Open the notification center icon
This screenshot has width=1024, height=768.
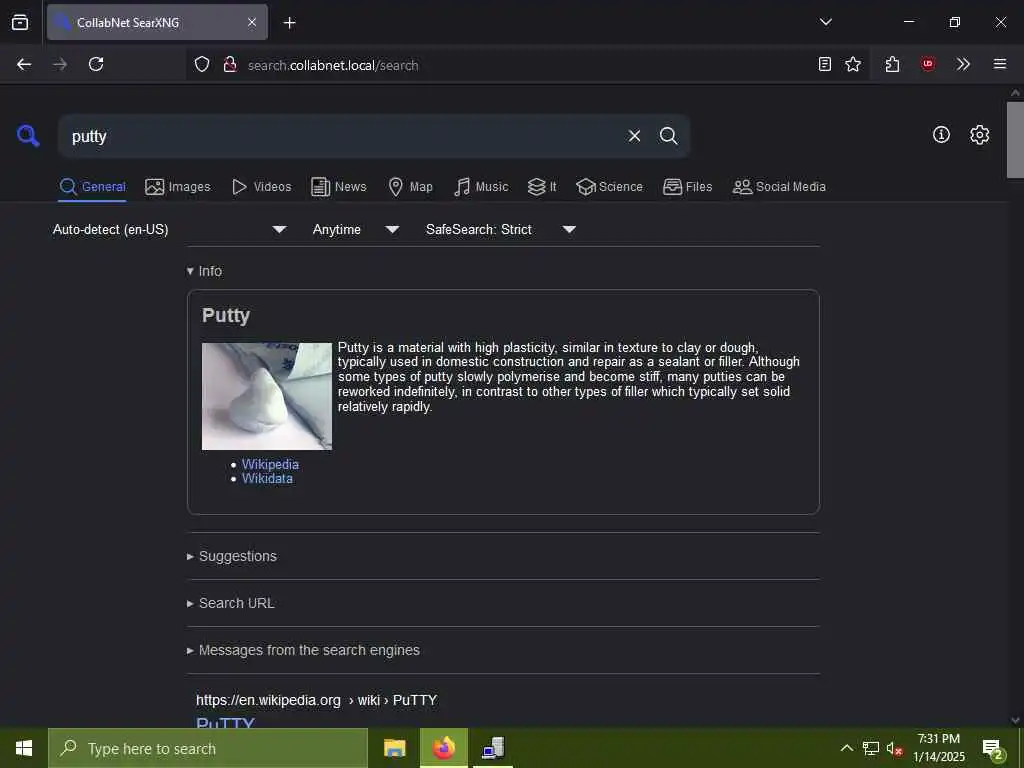pos(992,749)
